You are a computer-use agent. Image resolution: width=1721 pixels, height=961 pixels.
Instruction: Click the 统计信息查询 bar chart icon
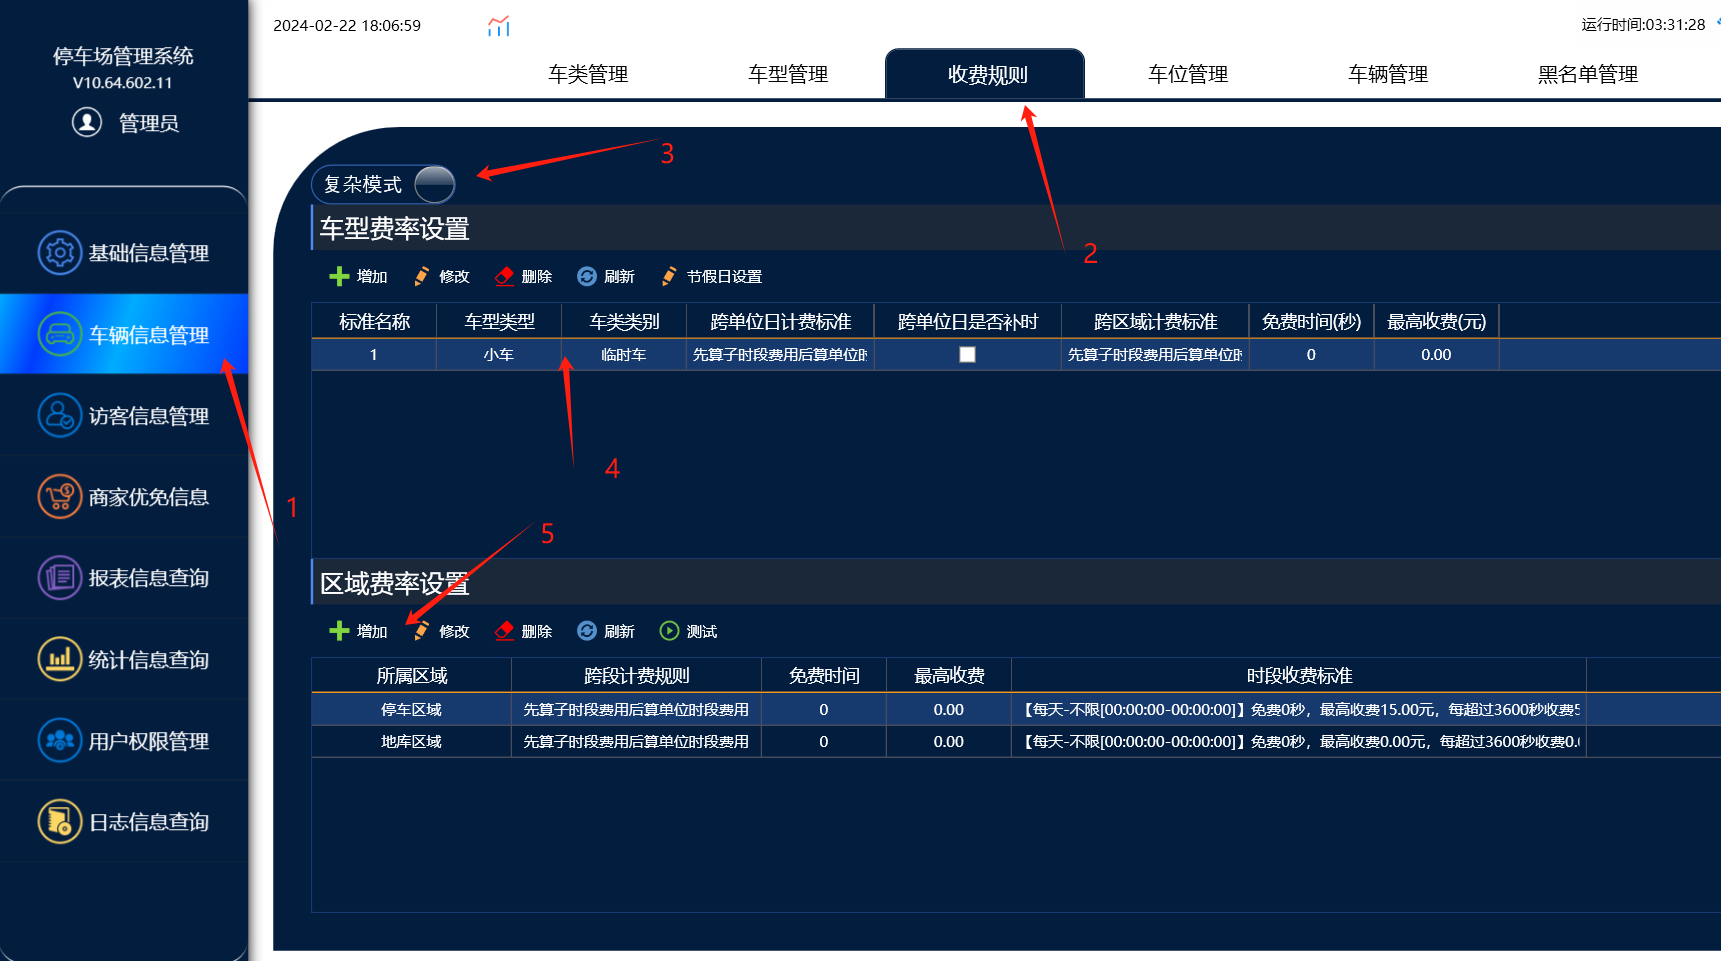(x=59, y=659)
